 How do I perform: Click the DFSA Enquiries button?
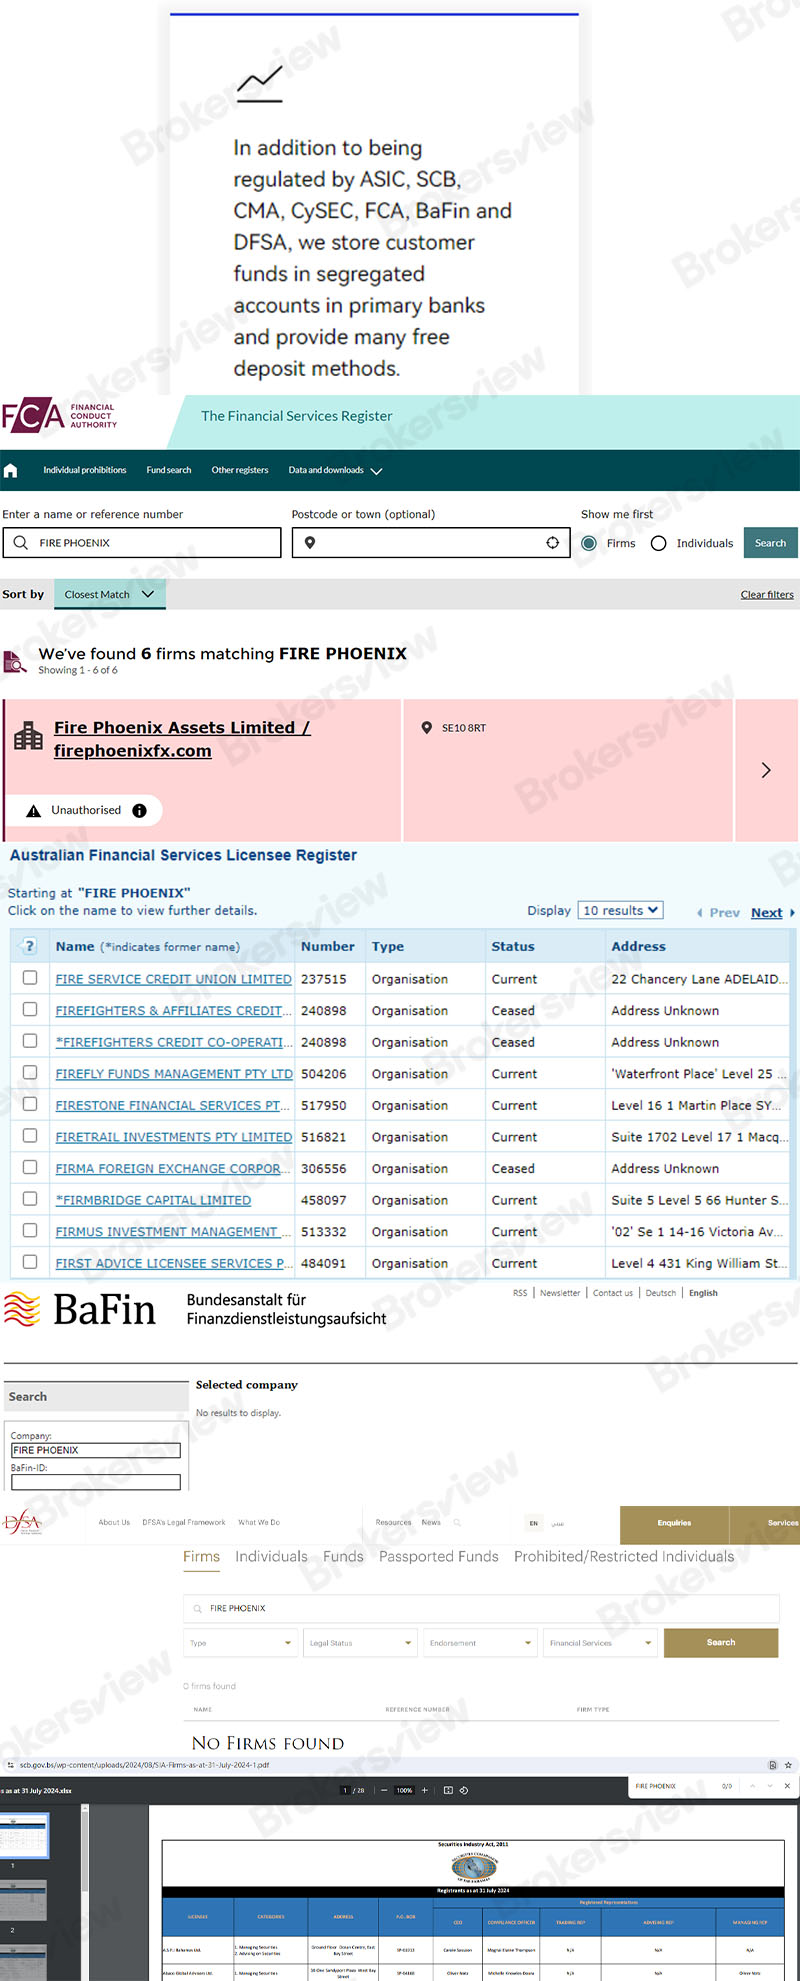click(x=674, y=1524)
